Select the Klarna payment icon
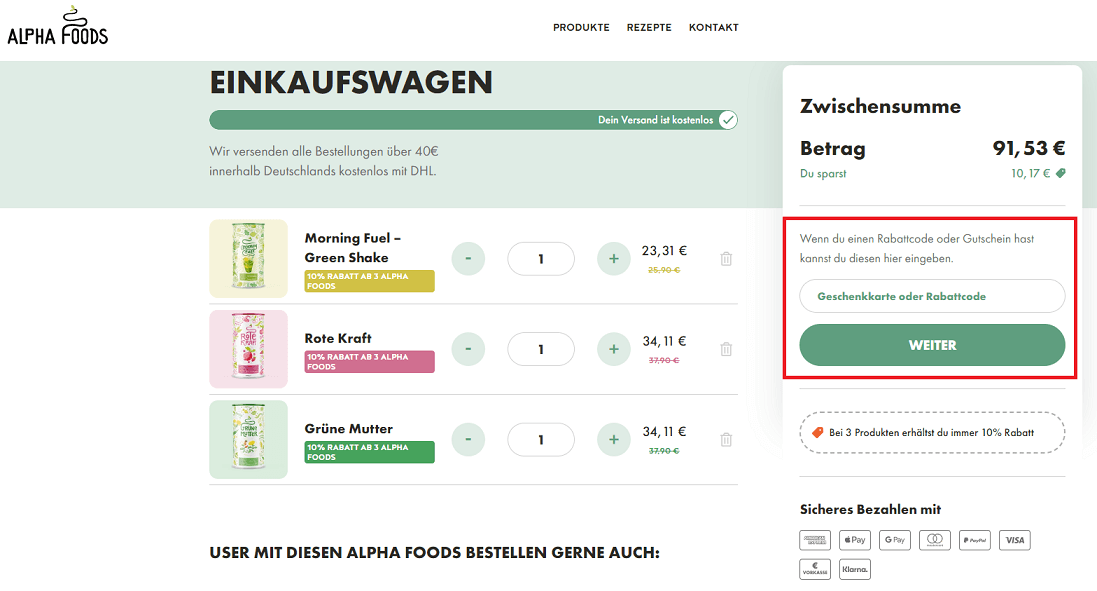The height and width of the screenshot is (591, 1097). click(x=855, y=569)
